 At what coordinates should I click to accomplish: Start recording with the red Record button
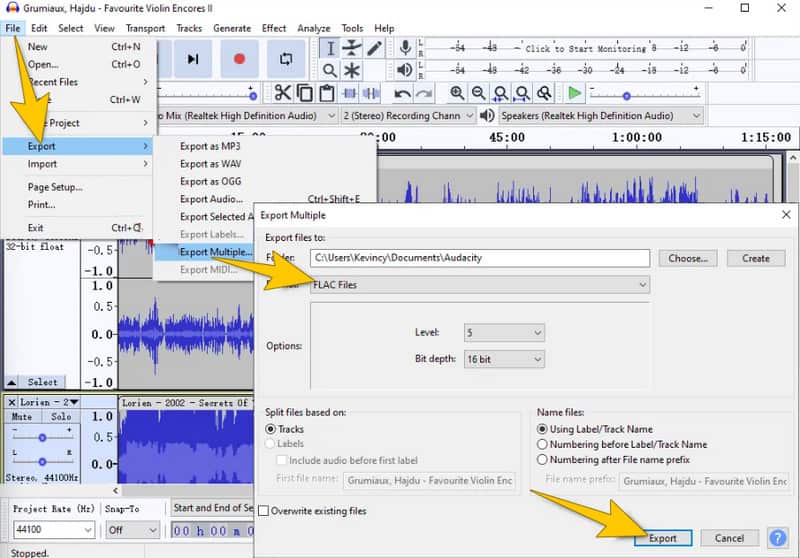(x=239, y=59)
